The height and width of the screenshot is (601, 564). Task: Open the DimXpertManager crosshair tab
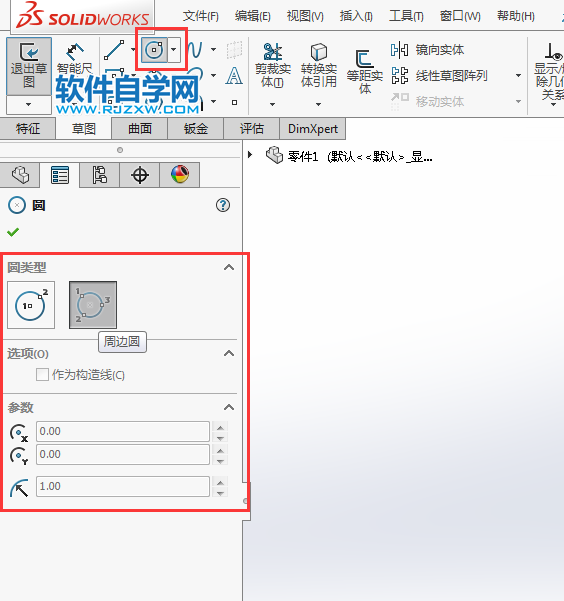tap(140, 175)
